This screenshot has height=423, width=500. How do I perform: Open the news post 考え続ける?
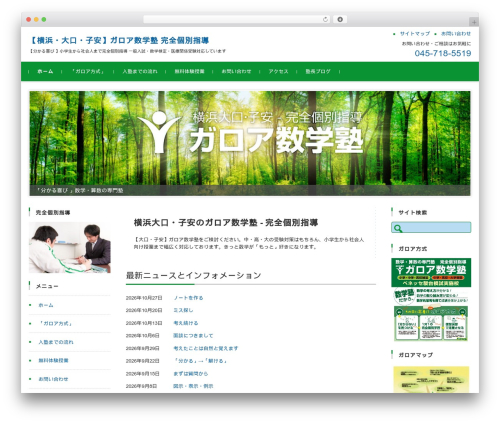(x=186, y=323)
